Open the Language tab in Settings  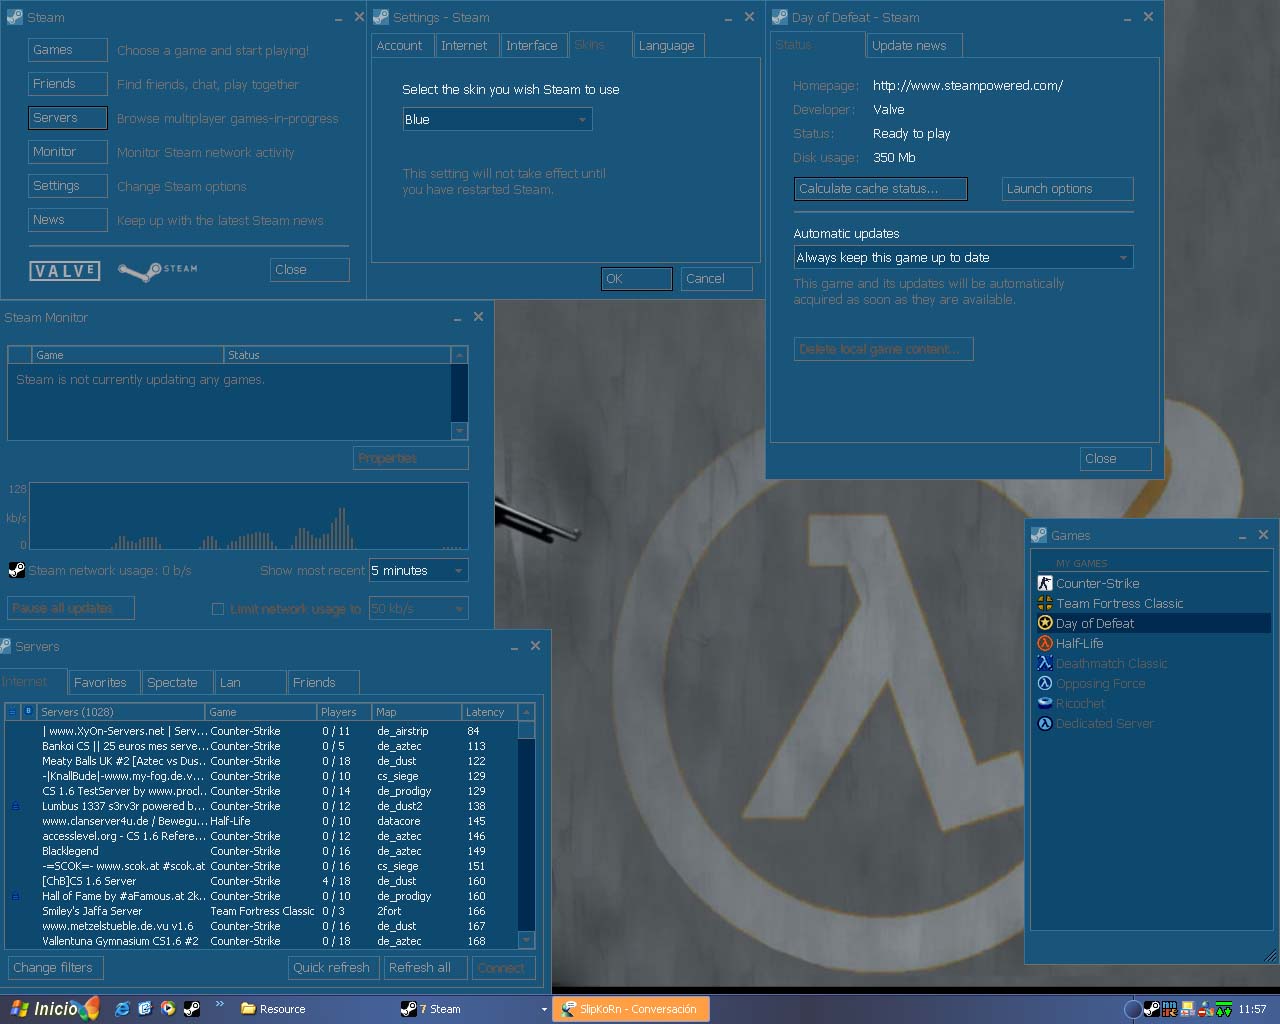(667, 46)
